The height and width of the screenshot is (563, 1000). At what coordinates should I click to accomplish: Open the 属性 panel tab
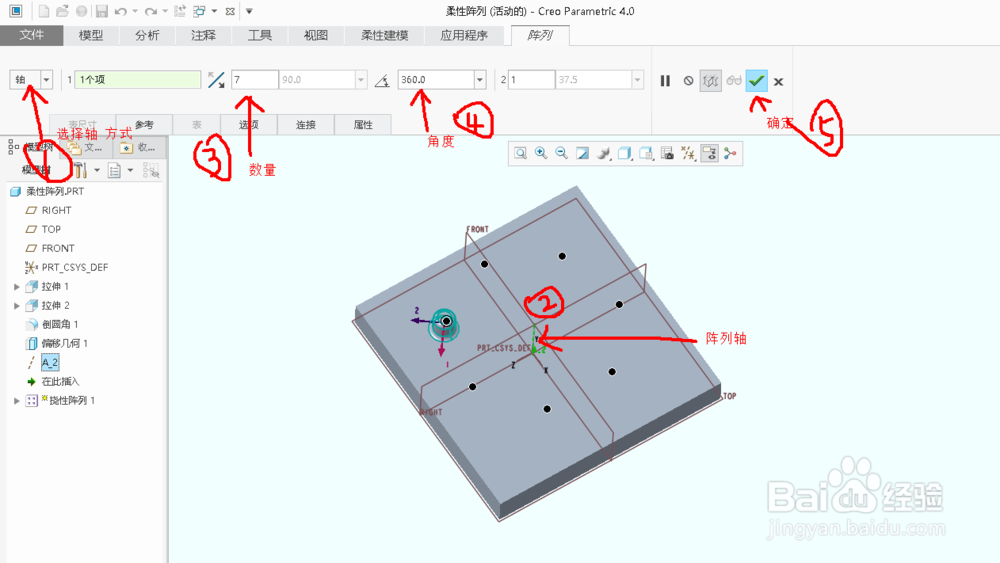pos(363,124)
